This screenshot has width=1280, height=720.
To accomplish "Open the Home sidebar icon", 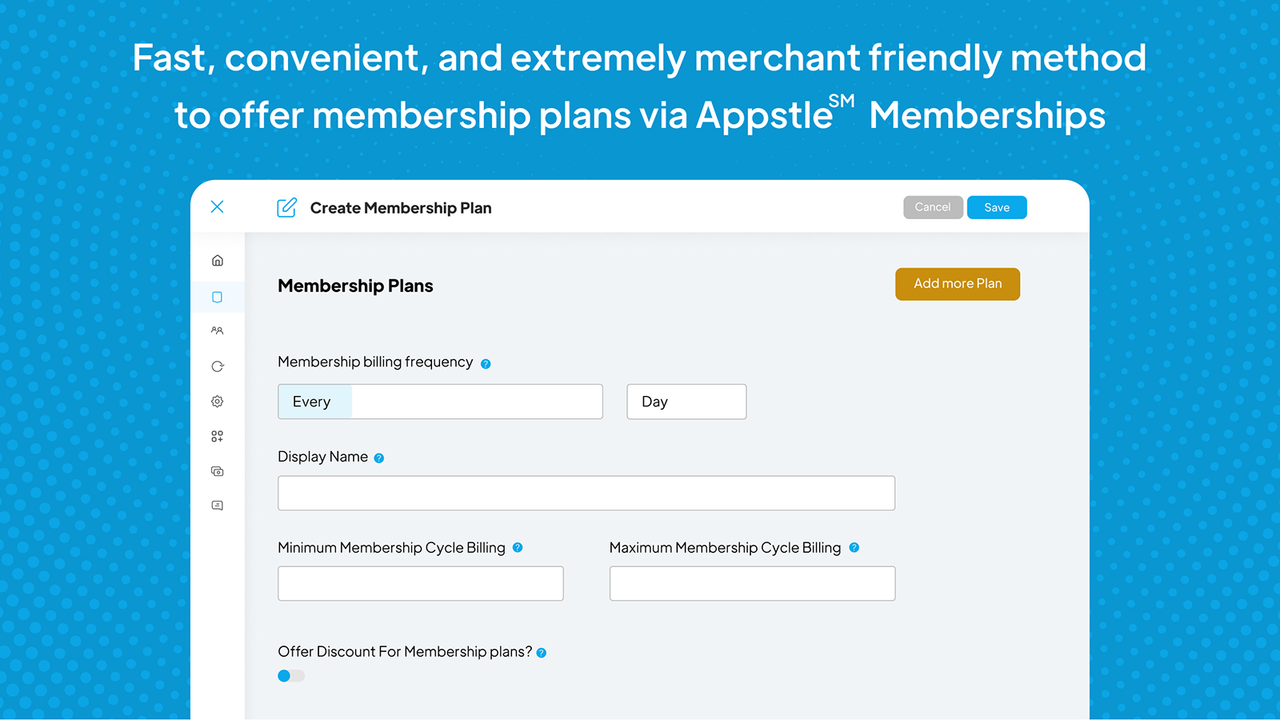I will [x=217, y=260].
